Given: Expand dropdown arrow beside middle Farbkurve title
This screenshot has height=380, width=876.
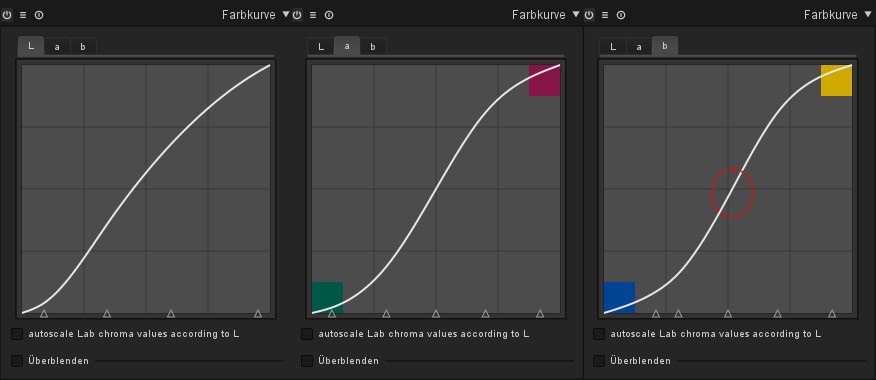Looking at the screenshot, I should pos(577,14).
